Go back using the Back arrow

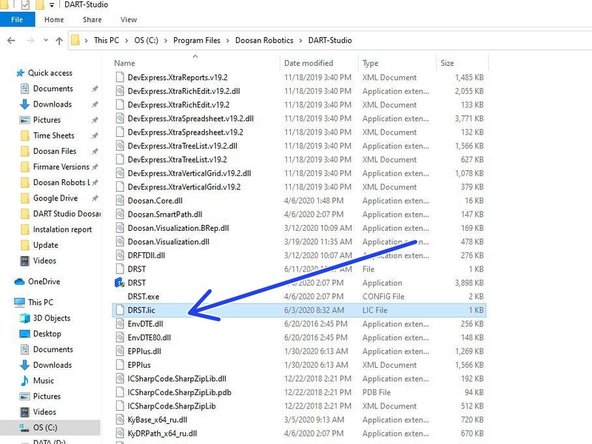click(11, 40)
